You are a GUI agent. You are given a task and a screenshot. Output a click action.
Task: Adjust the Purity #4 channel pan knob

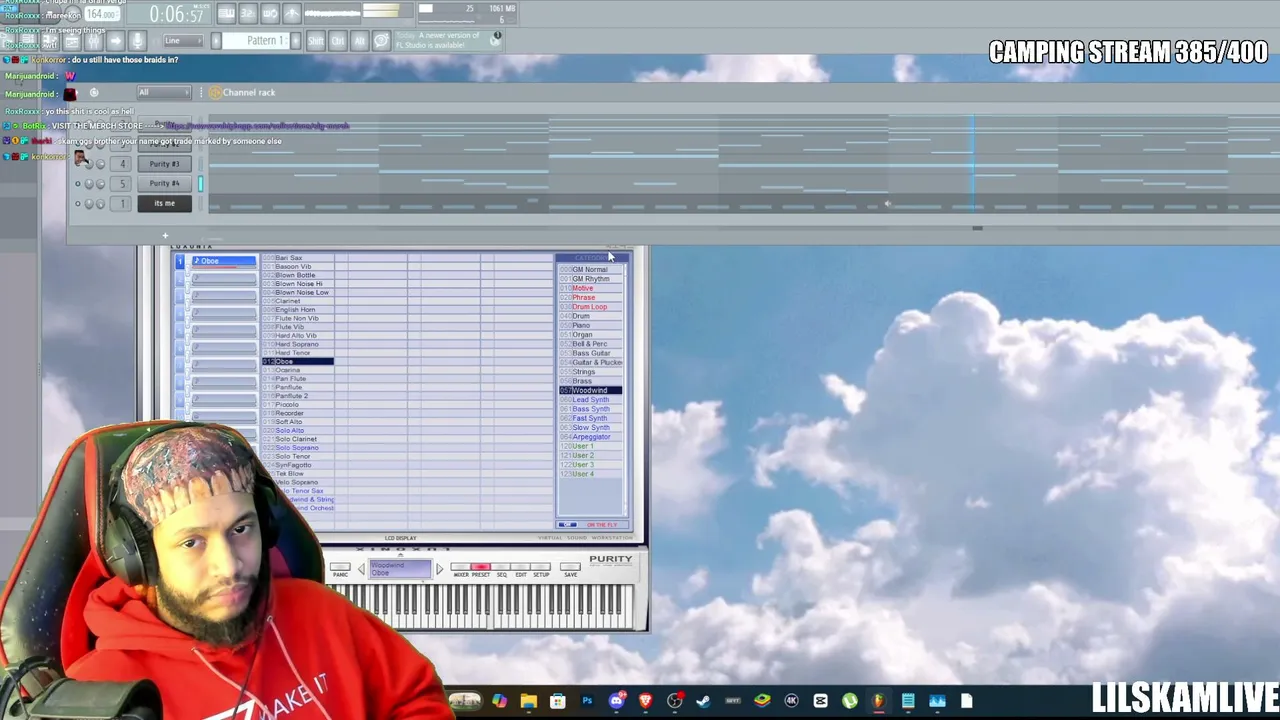90,184
